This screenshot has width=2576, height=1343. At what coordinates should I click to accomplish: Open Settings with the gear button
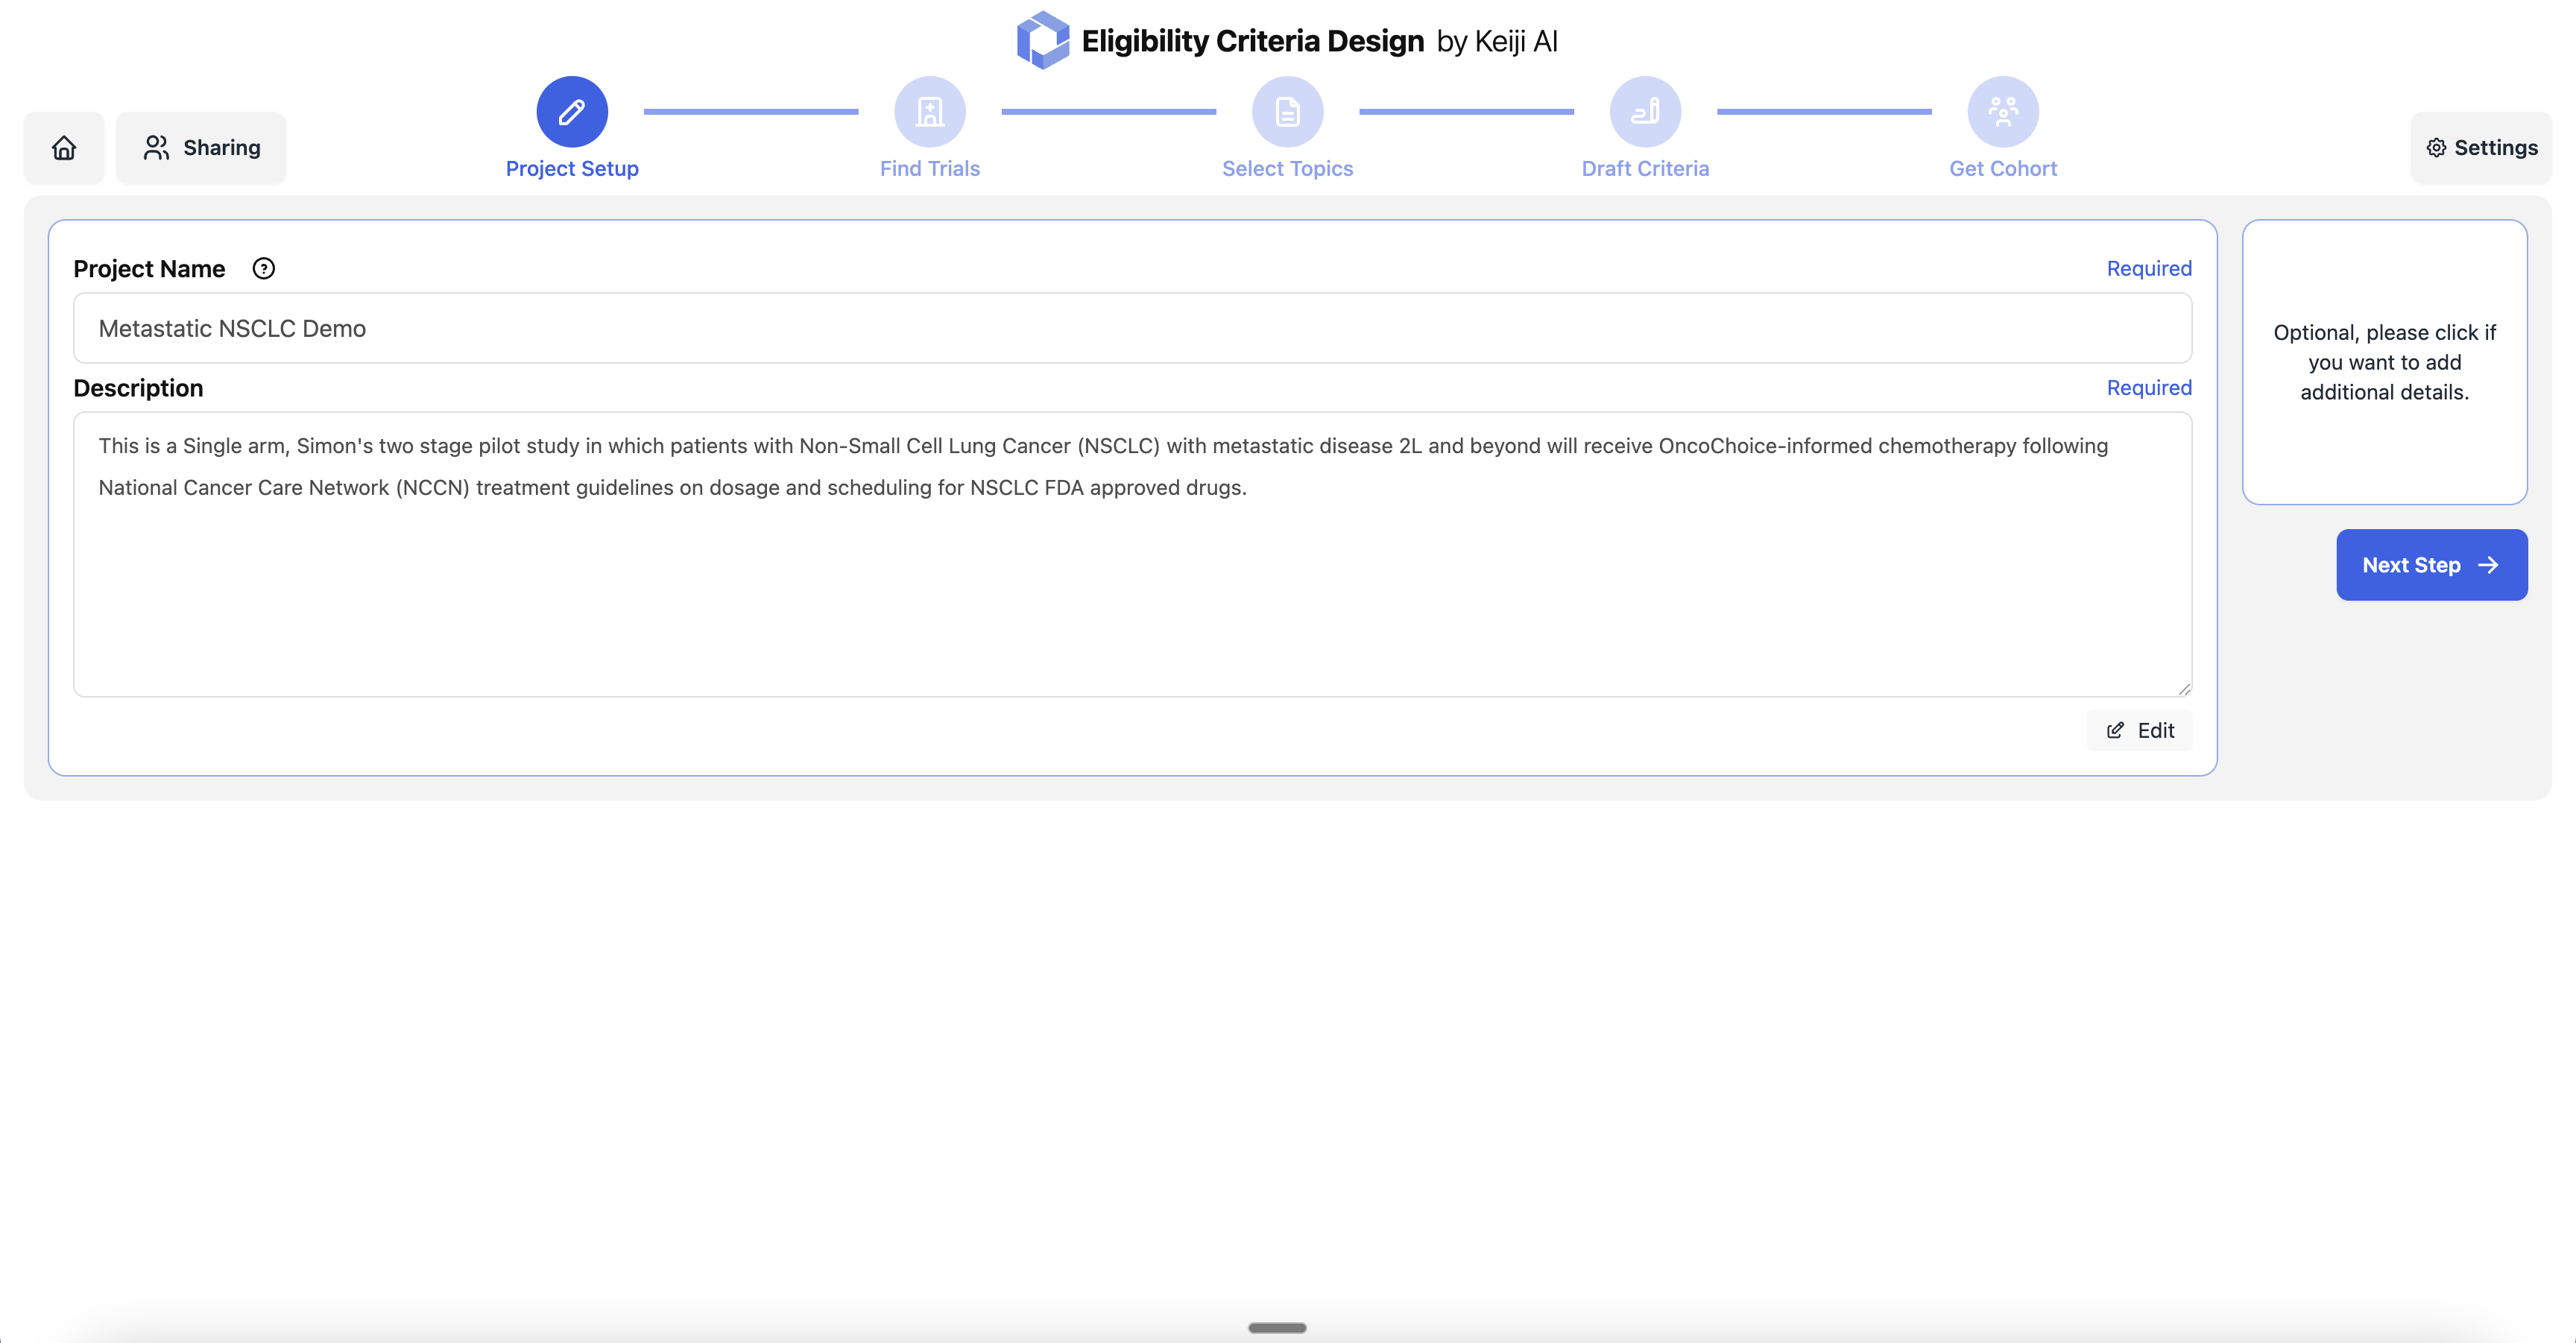[x=2481, y=148]
